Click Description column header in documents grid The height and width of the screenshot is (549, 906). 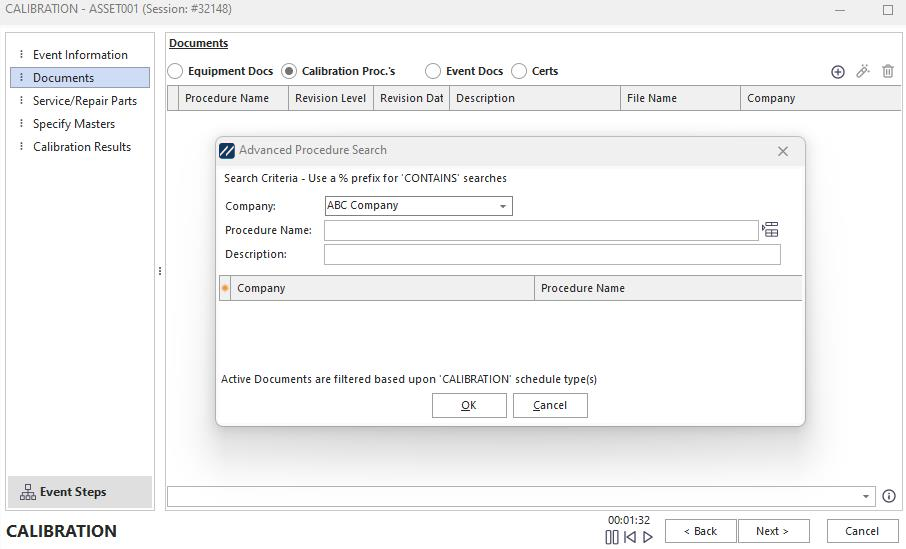(x=535, y=98)
